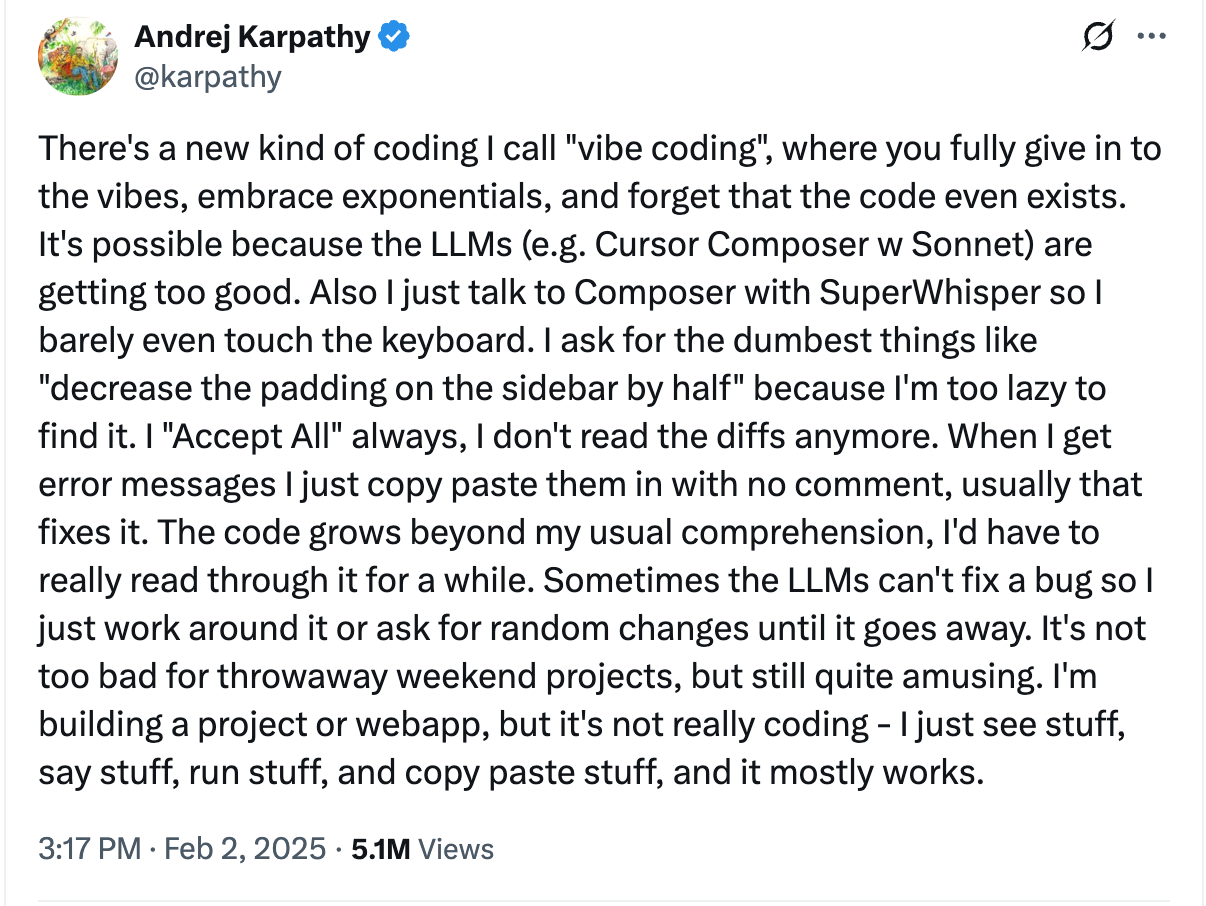Click the @karpathy handle

point(208,78)
